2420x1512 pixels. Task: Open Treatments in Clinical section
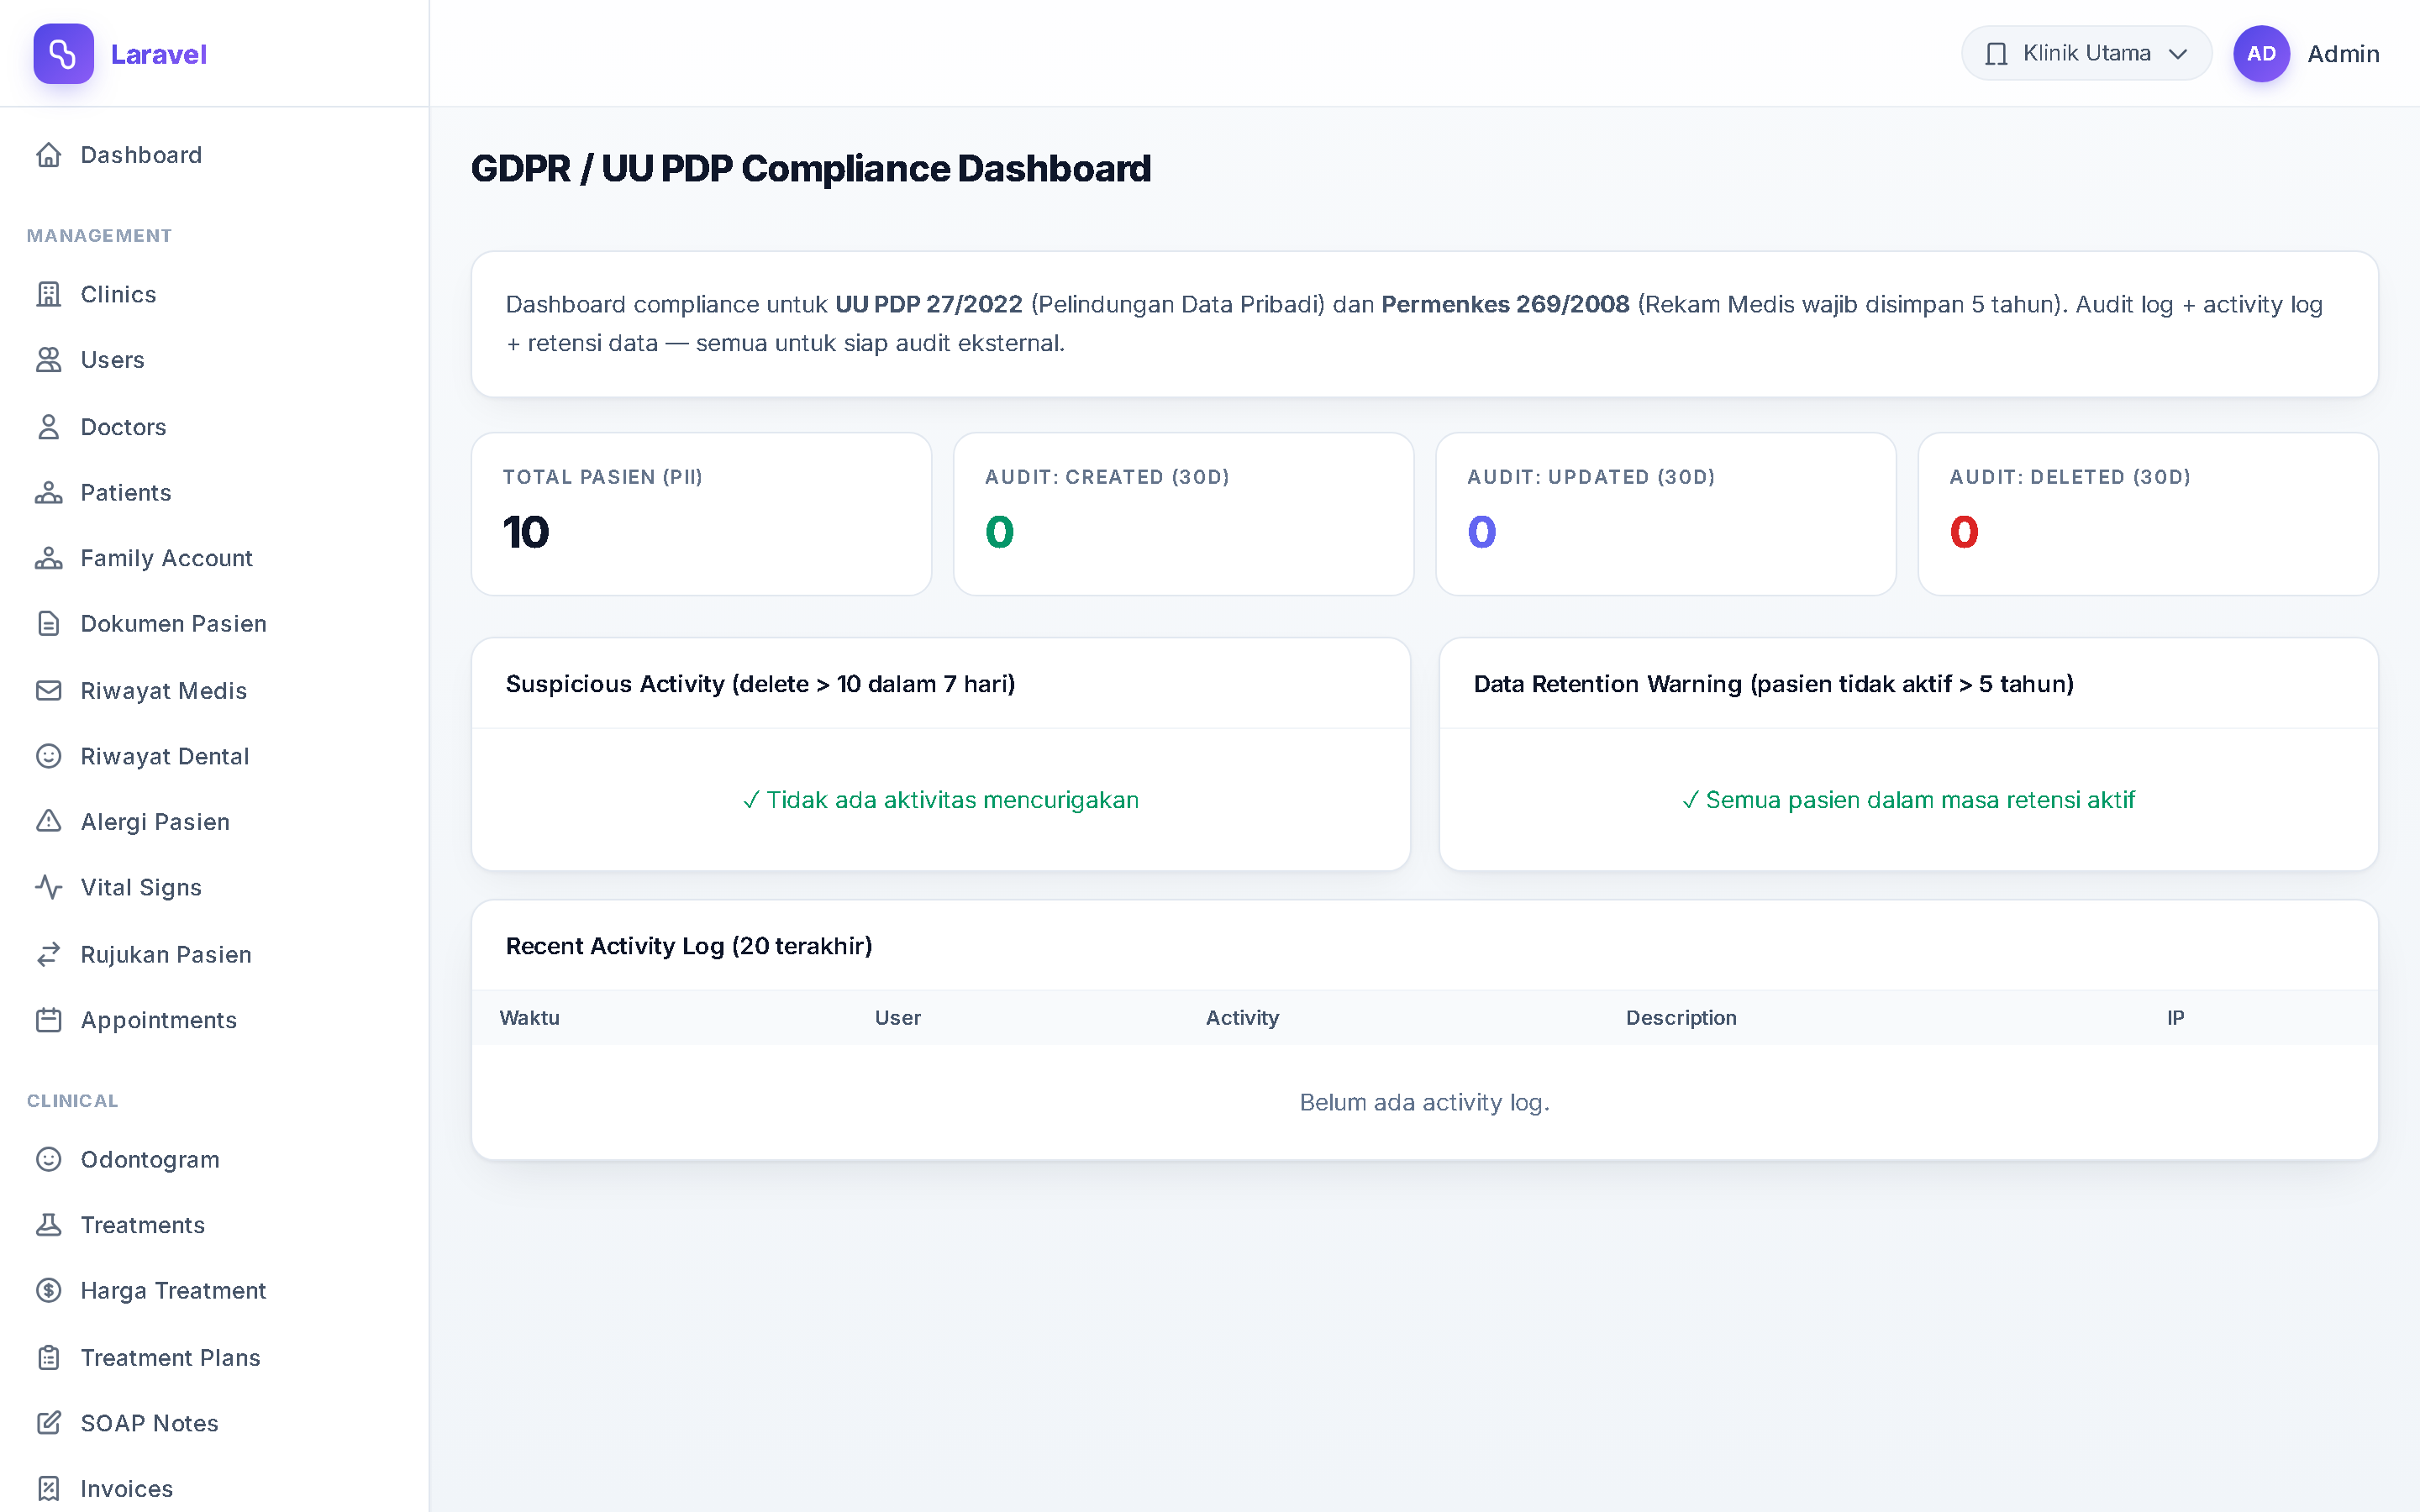(x=214, y=1225)
